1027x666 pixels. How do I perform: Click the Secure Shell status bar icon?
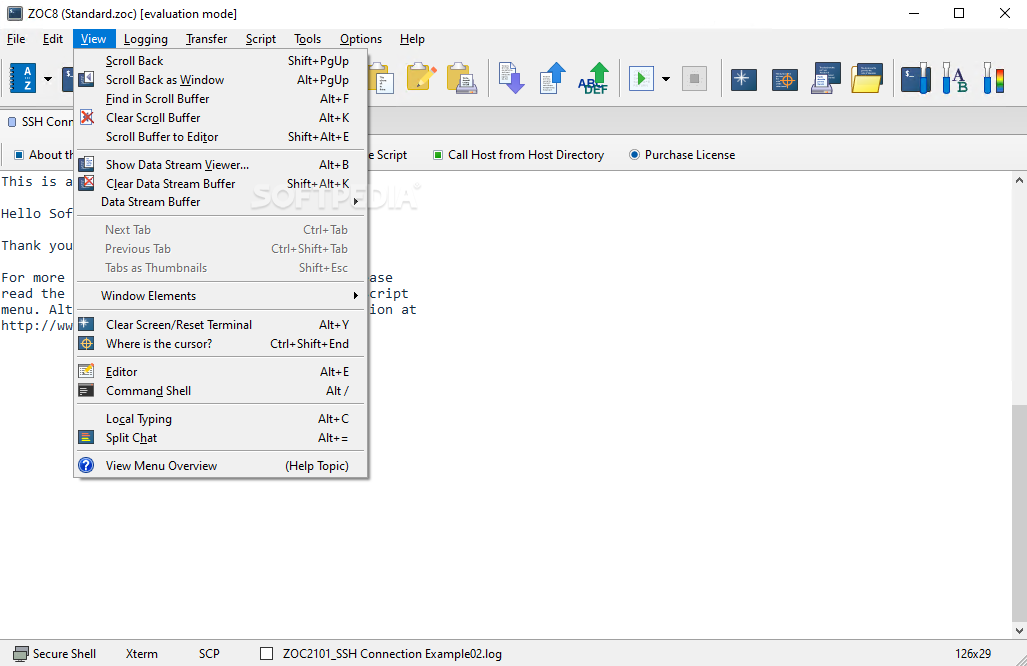click(21, 654)
